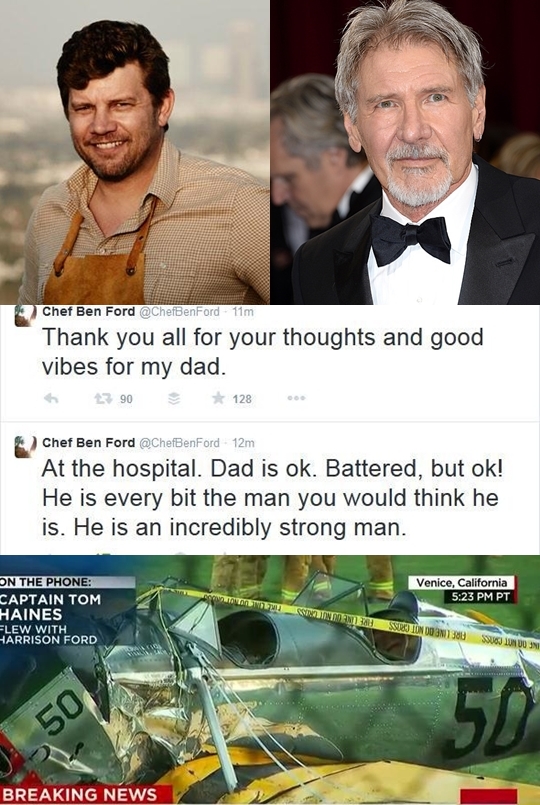Click the 12m timestamp on the hospital tweet
Image resolution: width=540 pixels, height=805 pixels.
[243, 443]
